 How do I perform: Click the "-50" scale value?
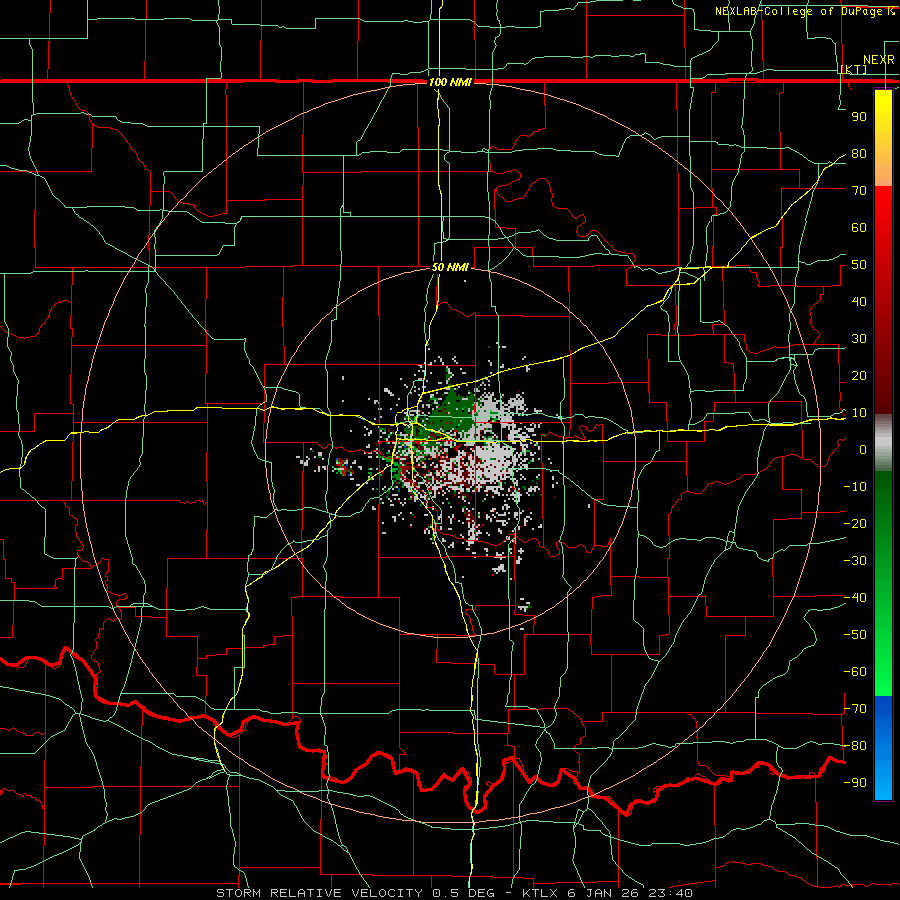click(855, 635)
